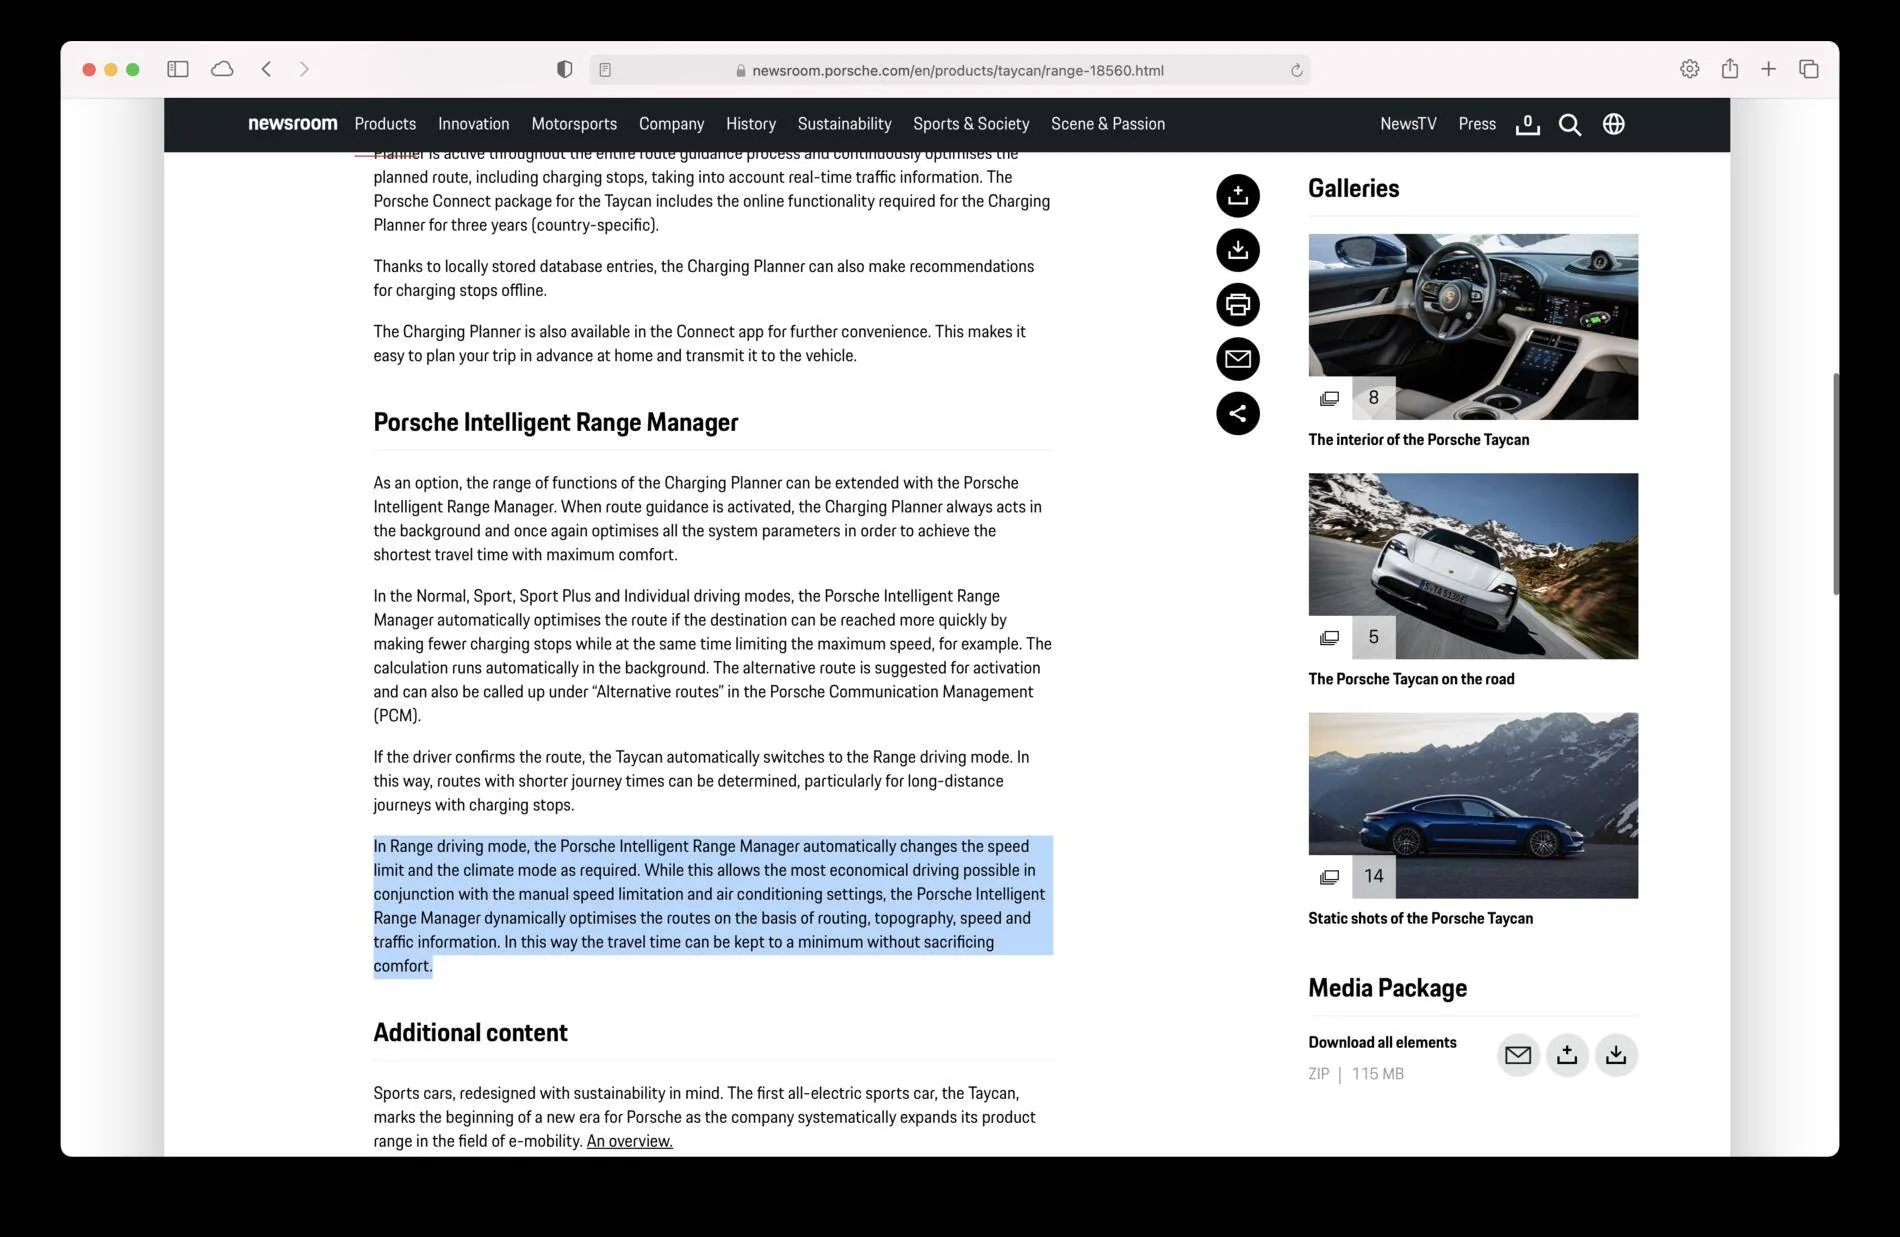Email the article via round envelope icon
1900x1237 pixels.
point(1238,359)
